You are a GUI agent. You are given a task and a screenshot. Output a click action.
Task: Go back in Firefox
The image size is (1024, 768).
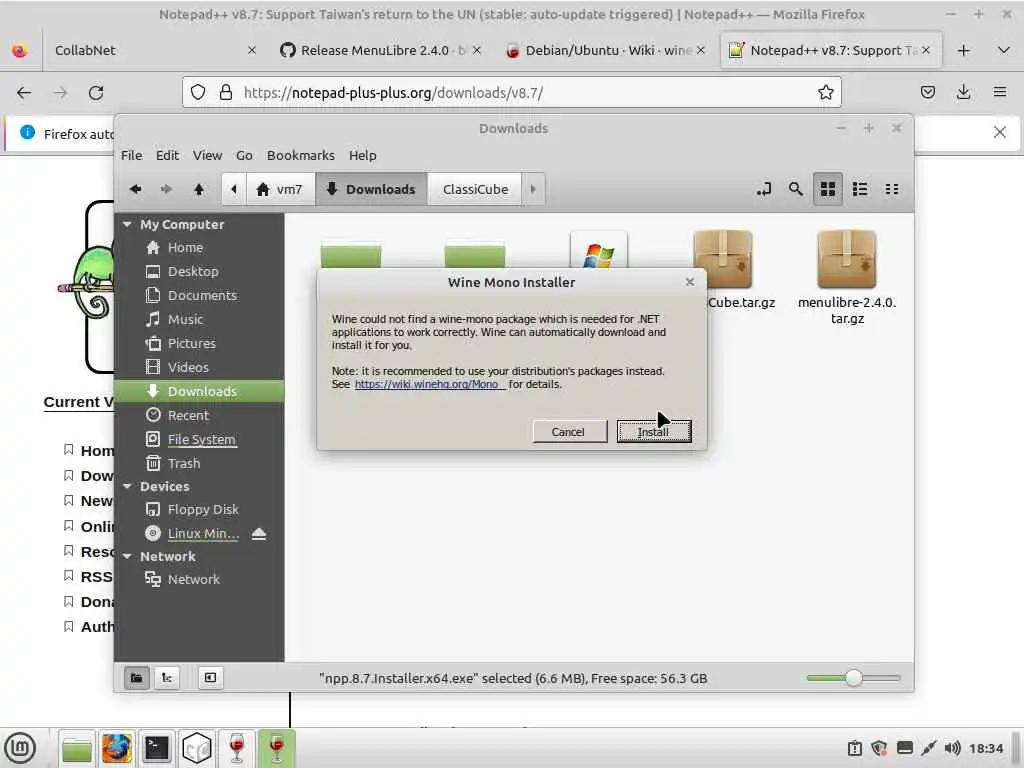(24, 93)
